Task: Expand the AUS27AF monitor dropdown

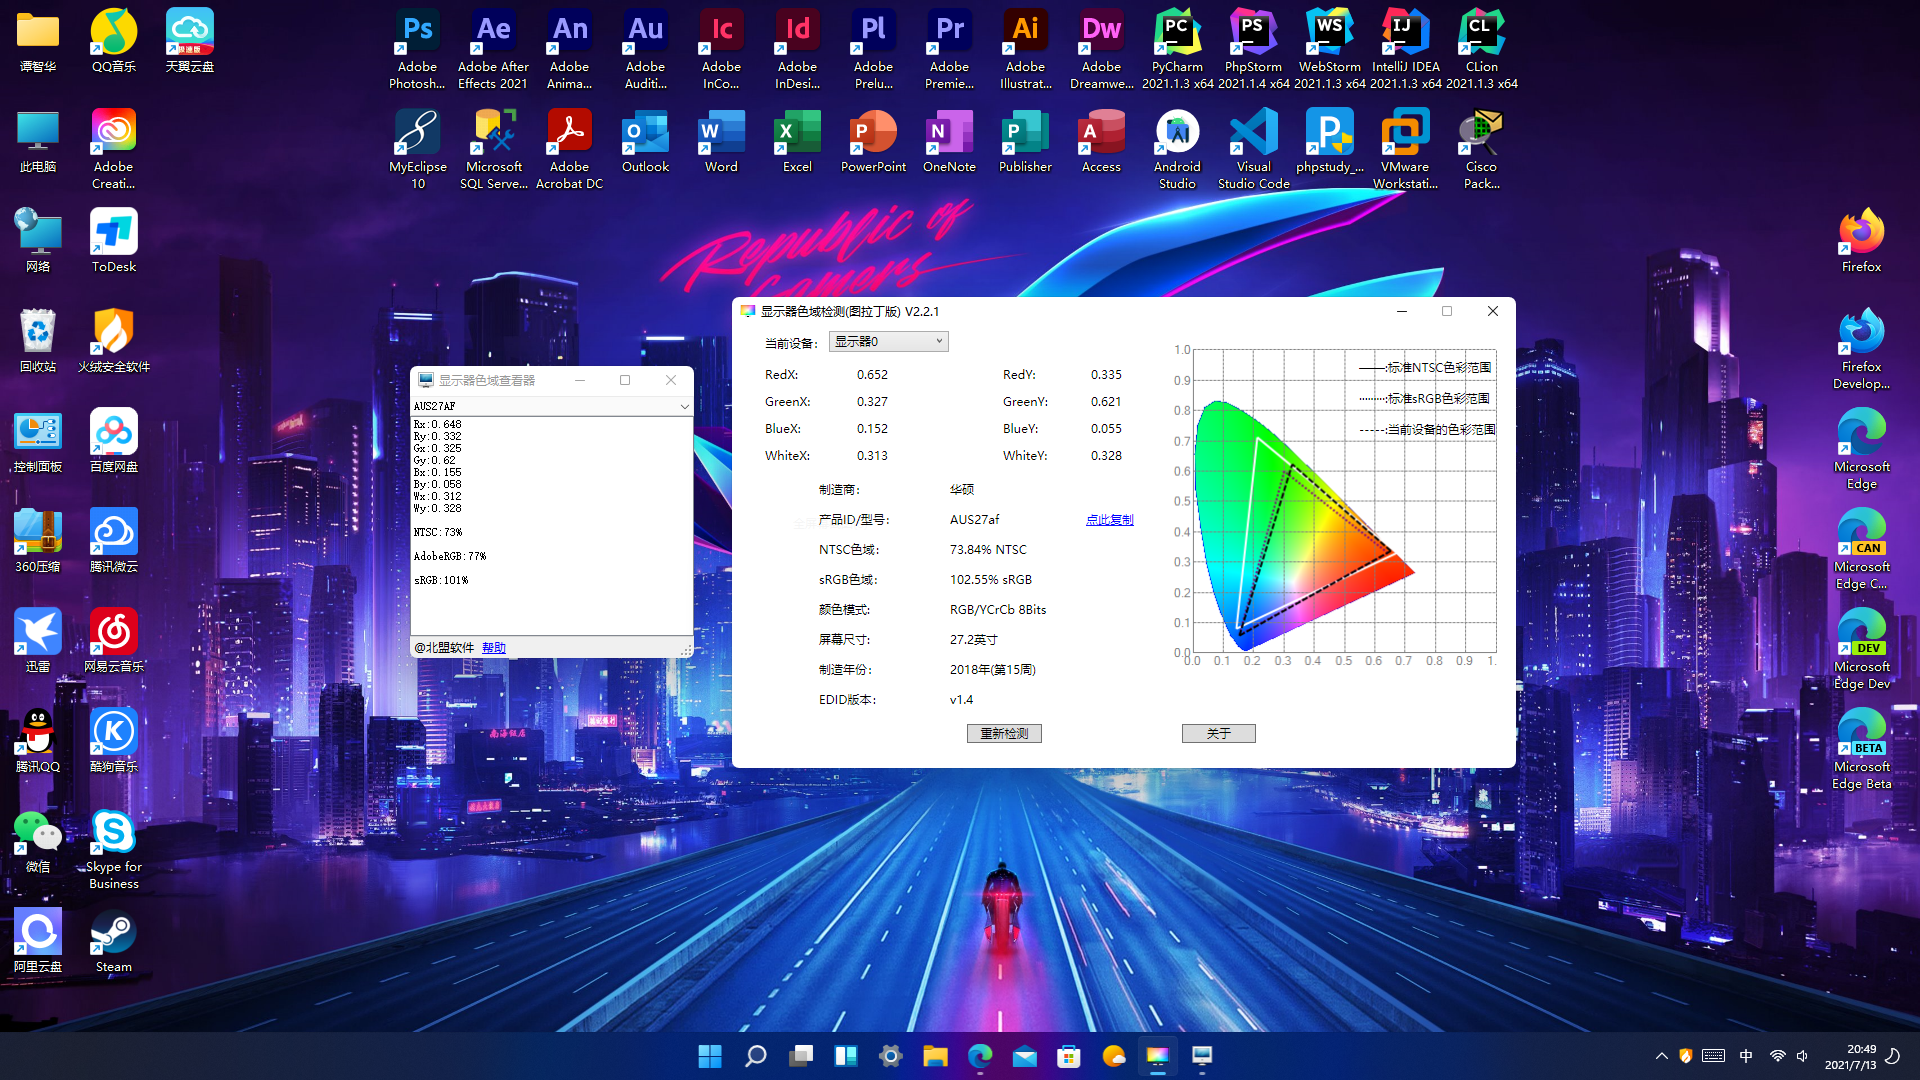Action: [x=684, y=406]
